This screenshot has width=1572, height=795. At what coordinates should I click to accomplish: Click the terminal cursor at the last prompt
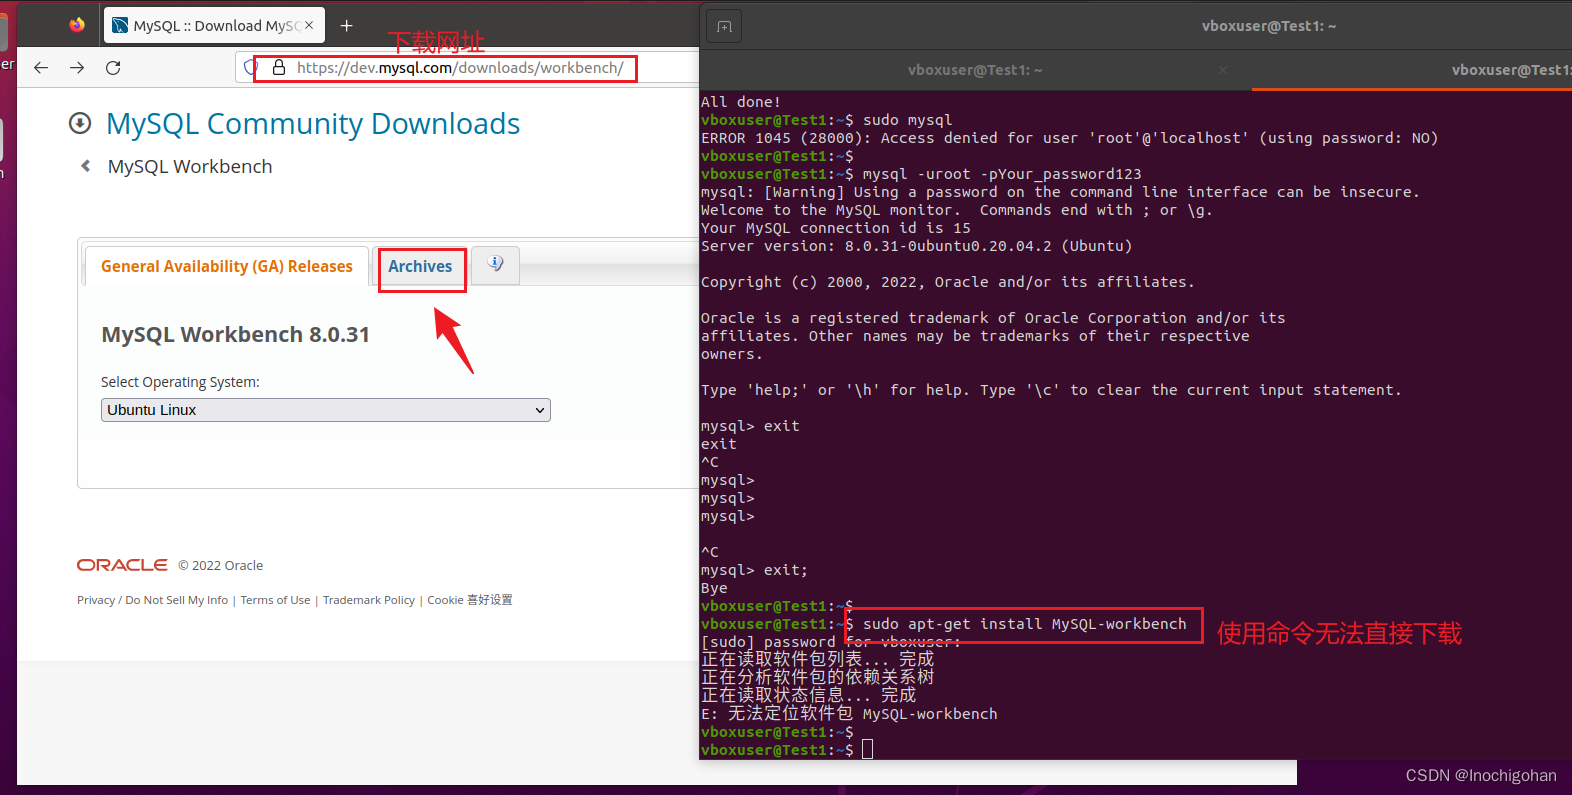tap(867, 749)
